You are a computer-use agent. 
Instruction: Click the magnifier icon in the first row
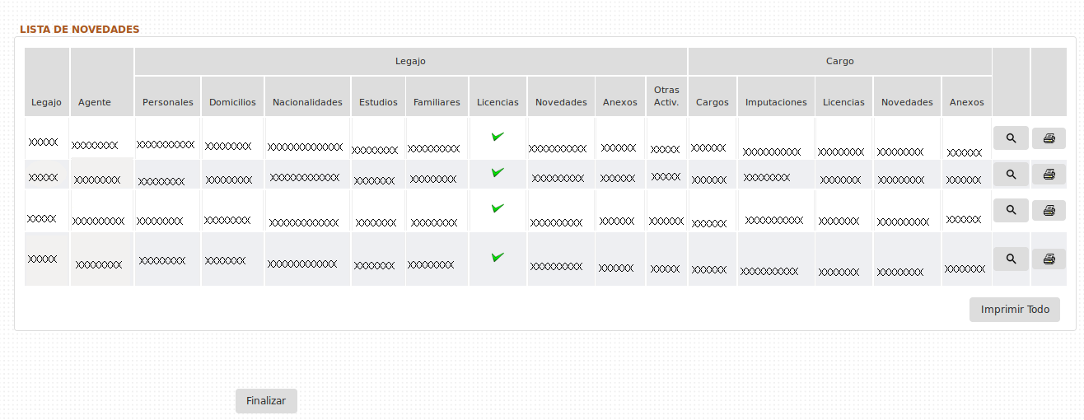[1010, 138]
